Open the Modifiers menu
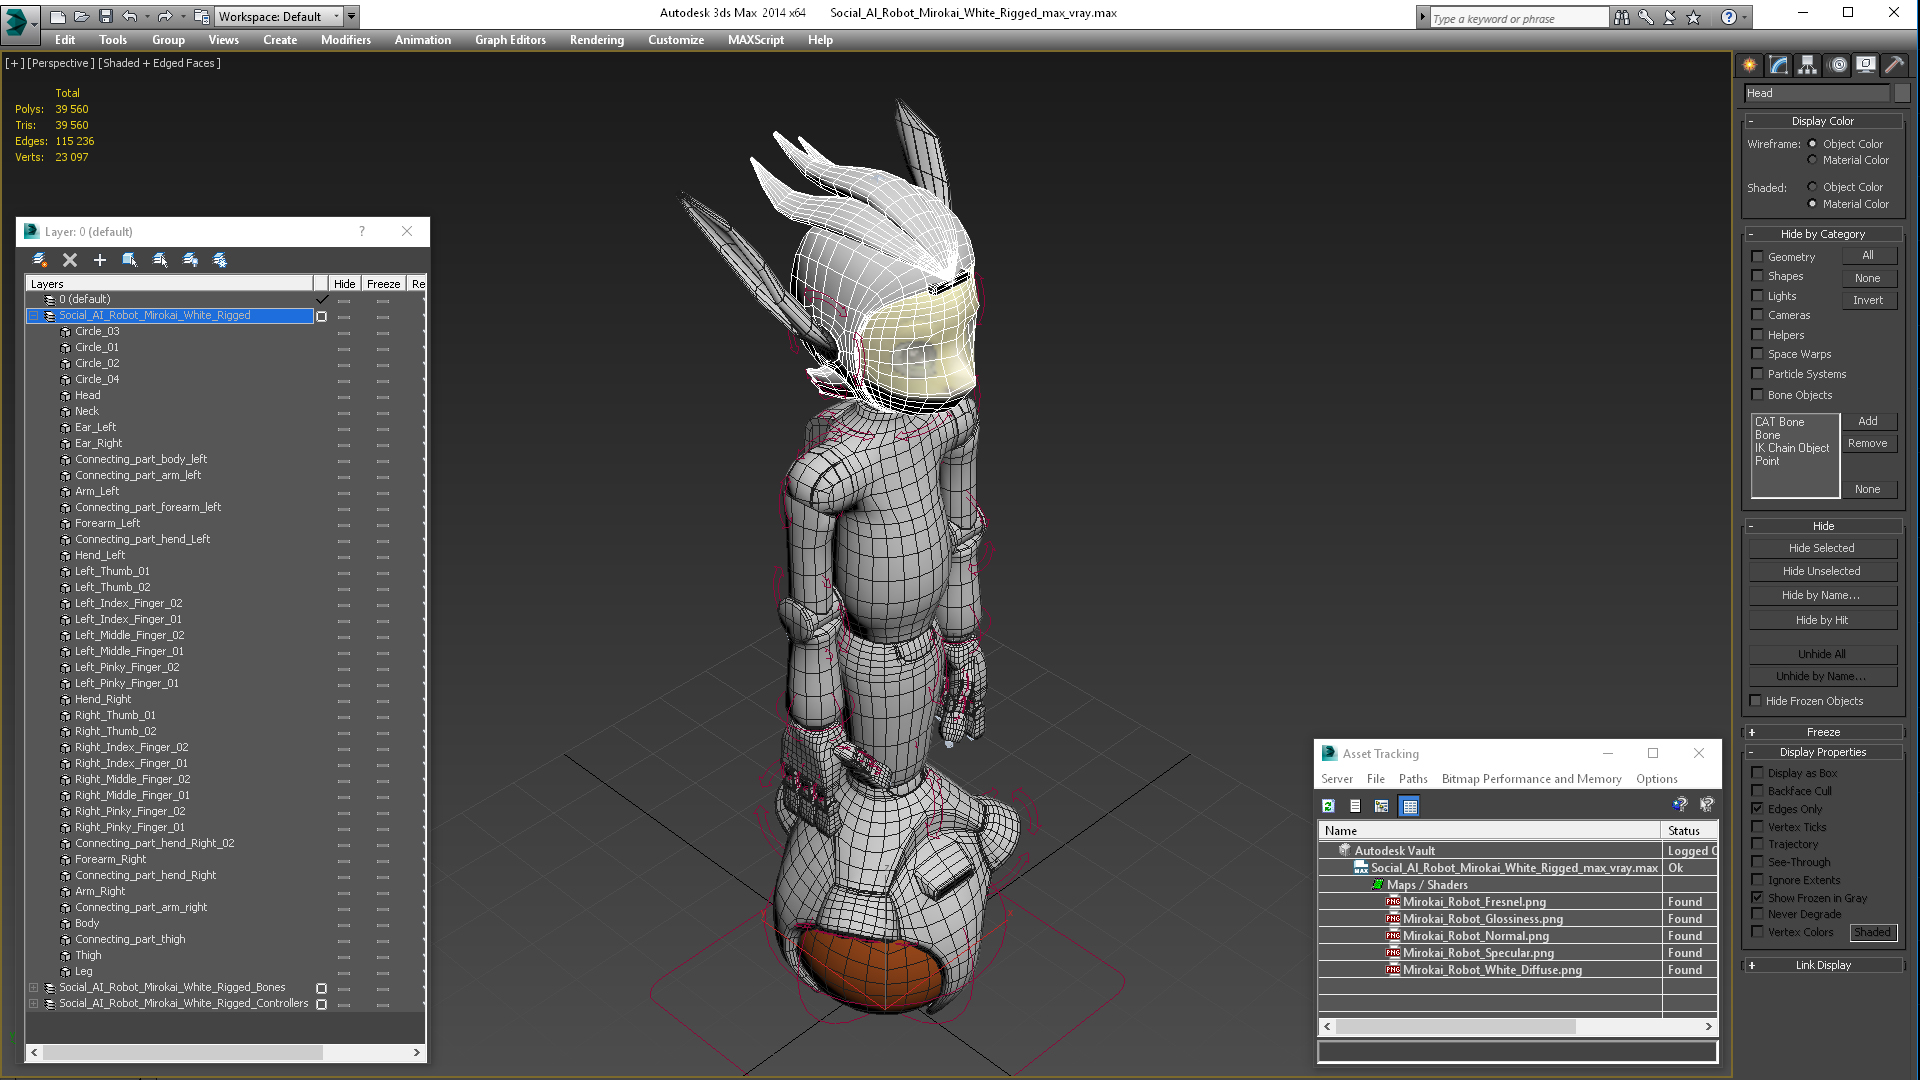Image resolution: width=1920 pixels, height=1080 pixels. 345,40
